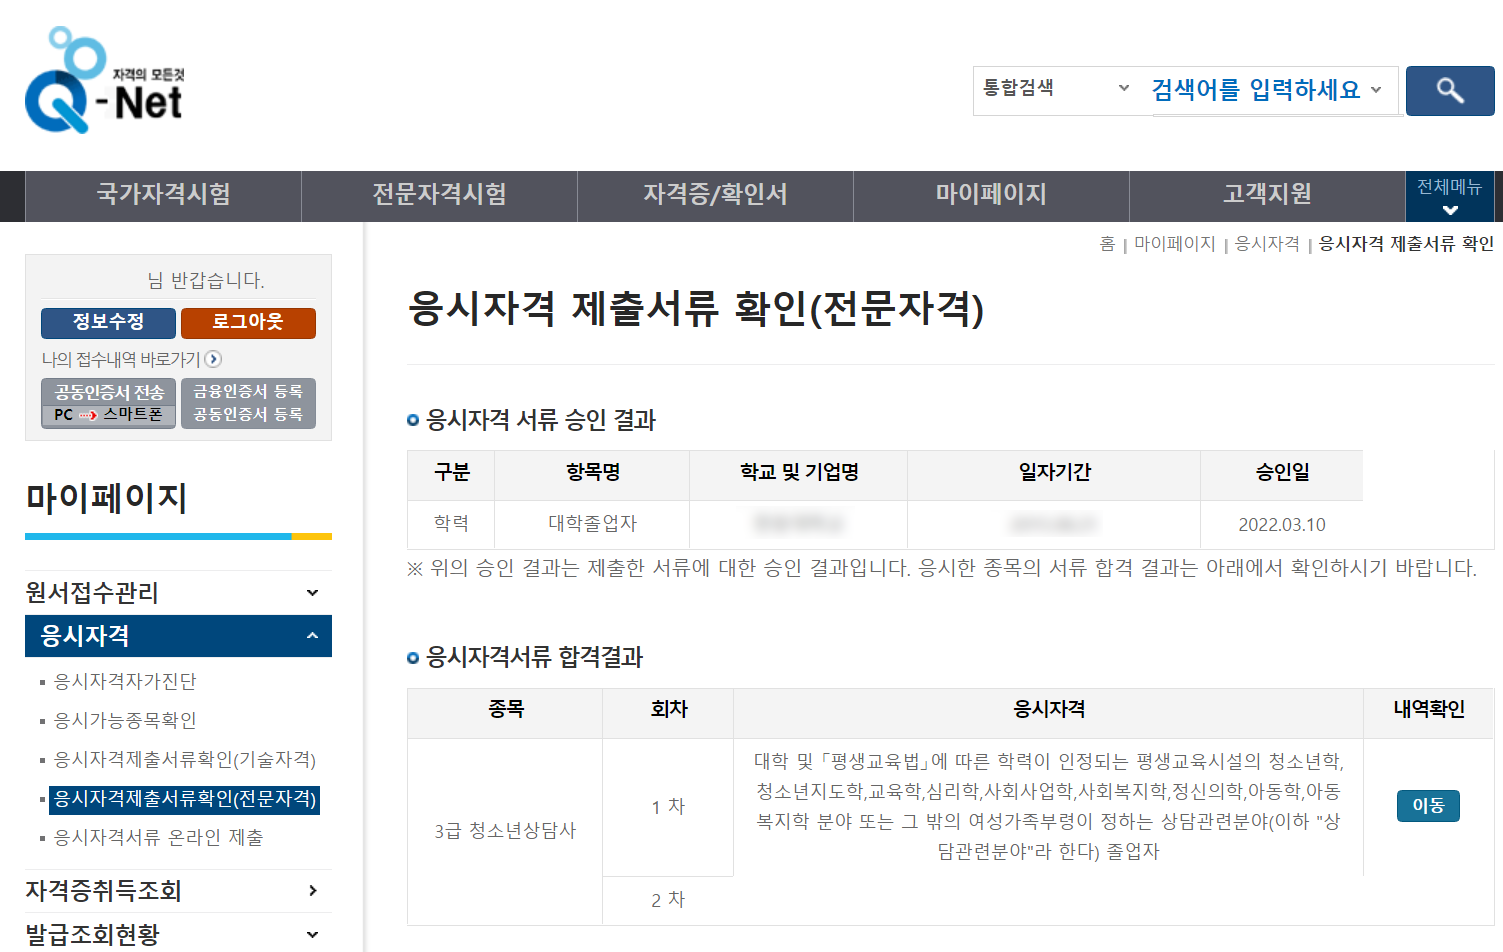Expand the 자격증취득조회 sidebar section
Image resolution: width=1503 pixels, height=952 pixels.
coord(178,891)
